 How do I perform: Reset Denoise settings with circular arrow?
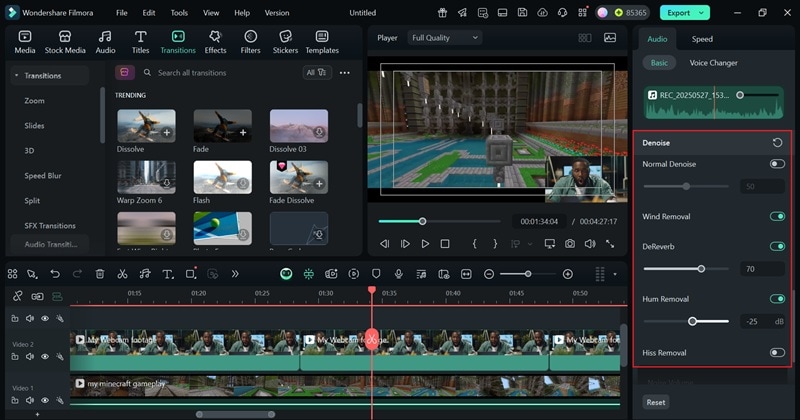coord(777,142)
